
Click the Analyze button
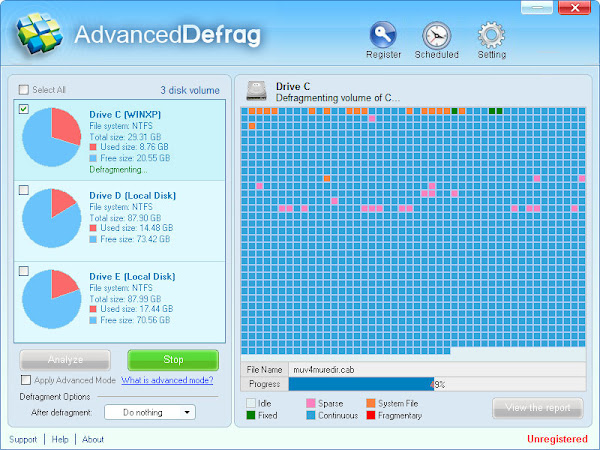tap(65, 360)
